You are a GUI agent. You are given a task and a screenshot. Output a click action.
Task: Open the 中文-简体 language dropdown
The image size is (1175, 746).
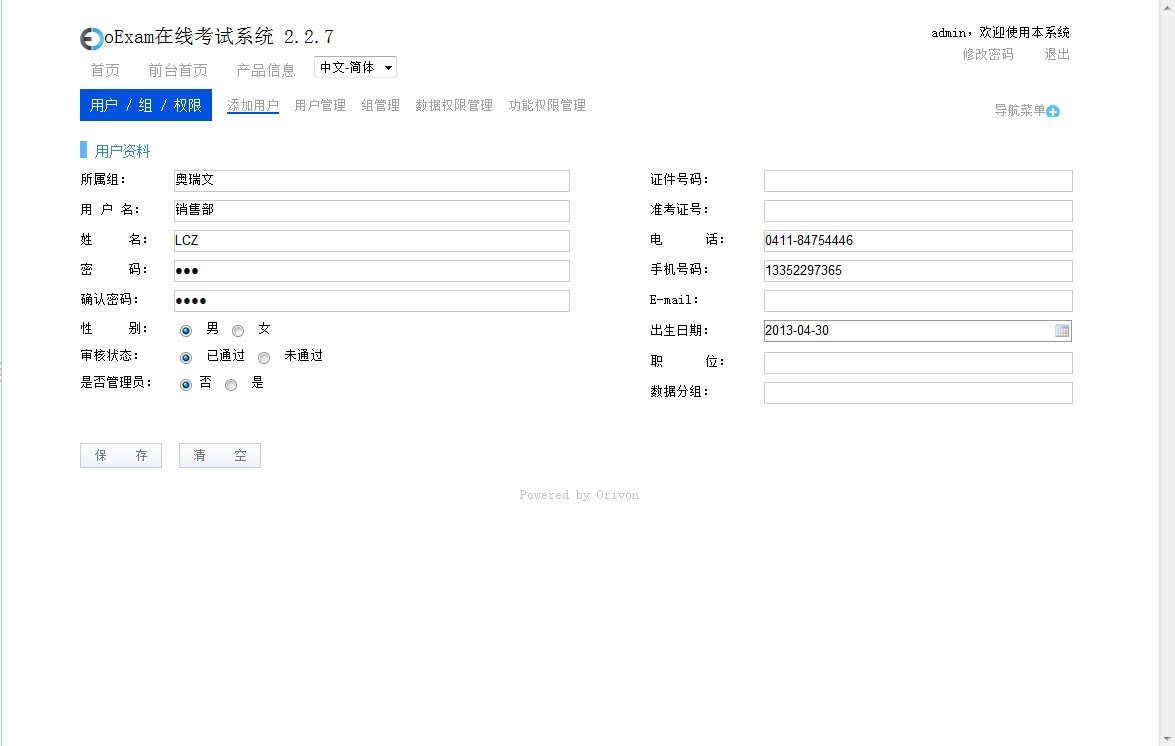(x=355, y=67)
